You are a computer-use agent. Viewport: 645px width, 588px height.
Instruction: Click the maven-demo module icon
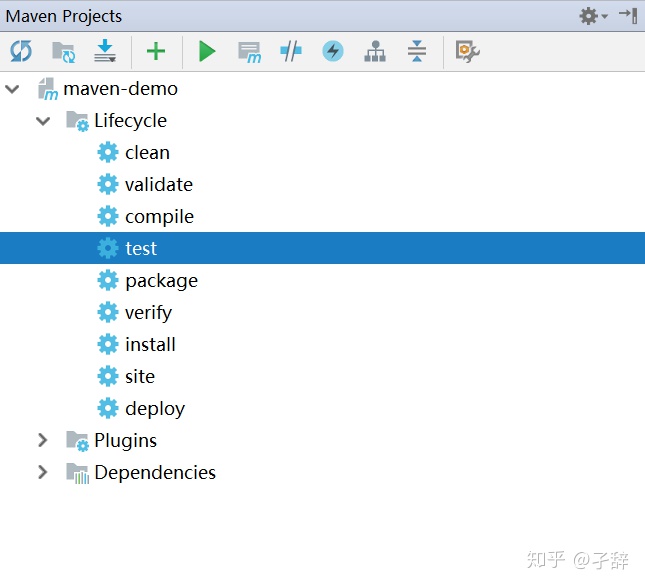(x=48, y=89)
